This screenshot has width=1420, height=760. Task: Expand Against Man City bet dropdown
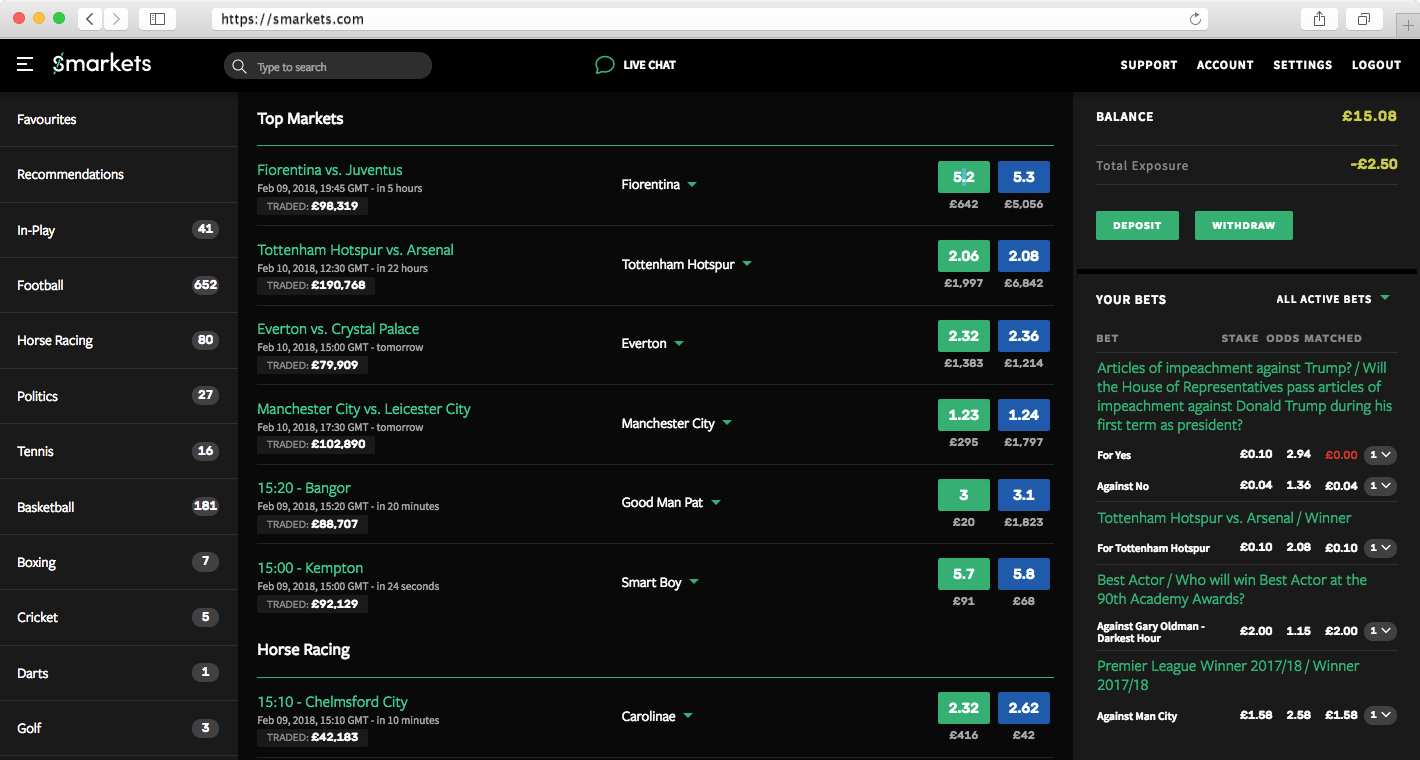1381,716
